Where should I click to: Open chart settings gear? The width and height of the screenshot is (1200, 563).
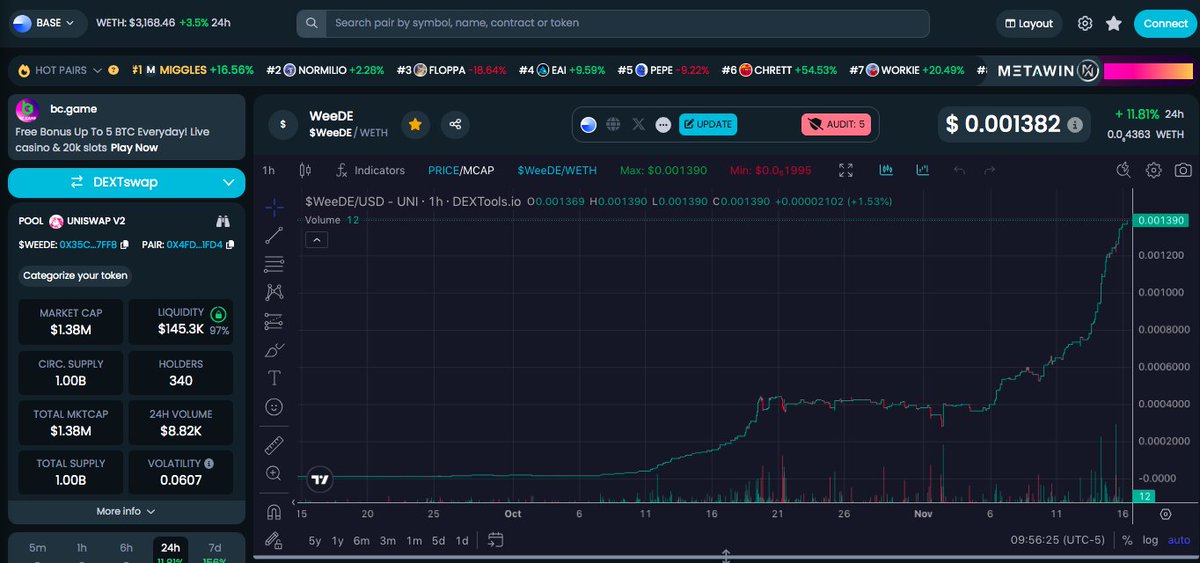(1154, 170)
